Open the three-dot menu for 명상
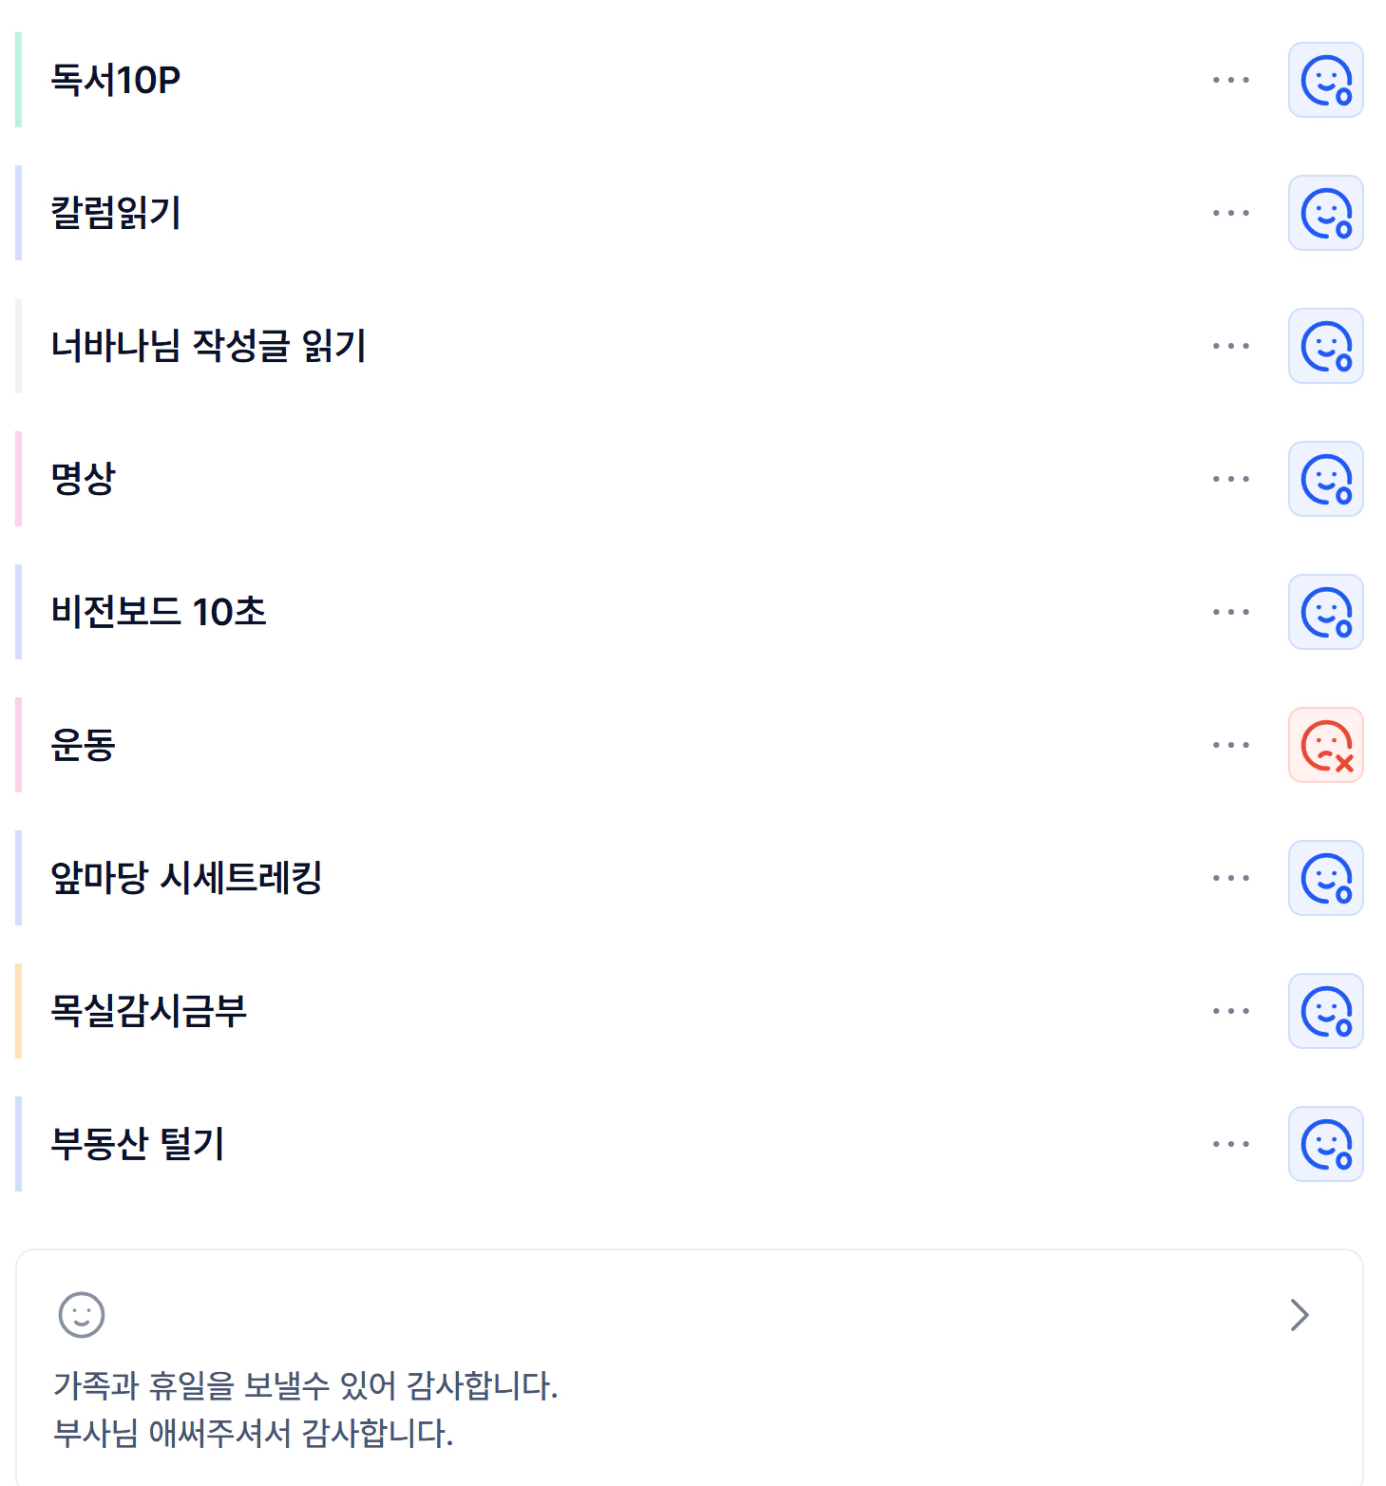Viewport: 1386px width, 1486px height. pos(1230,479)
